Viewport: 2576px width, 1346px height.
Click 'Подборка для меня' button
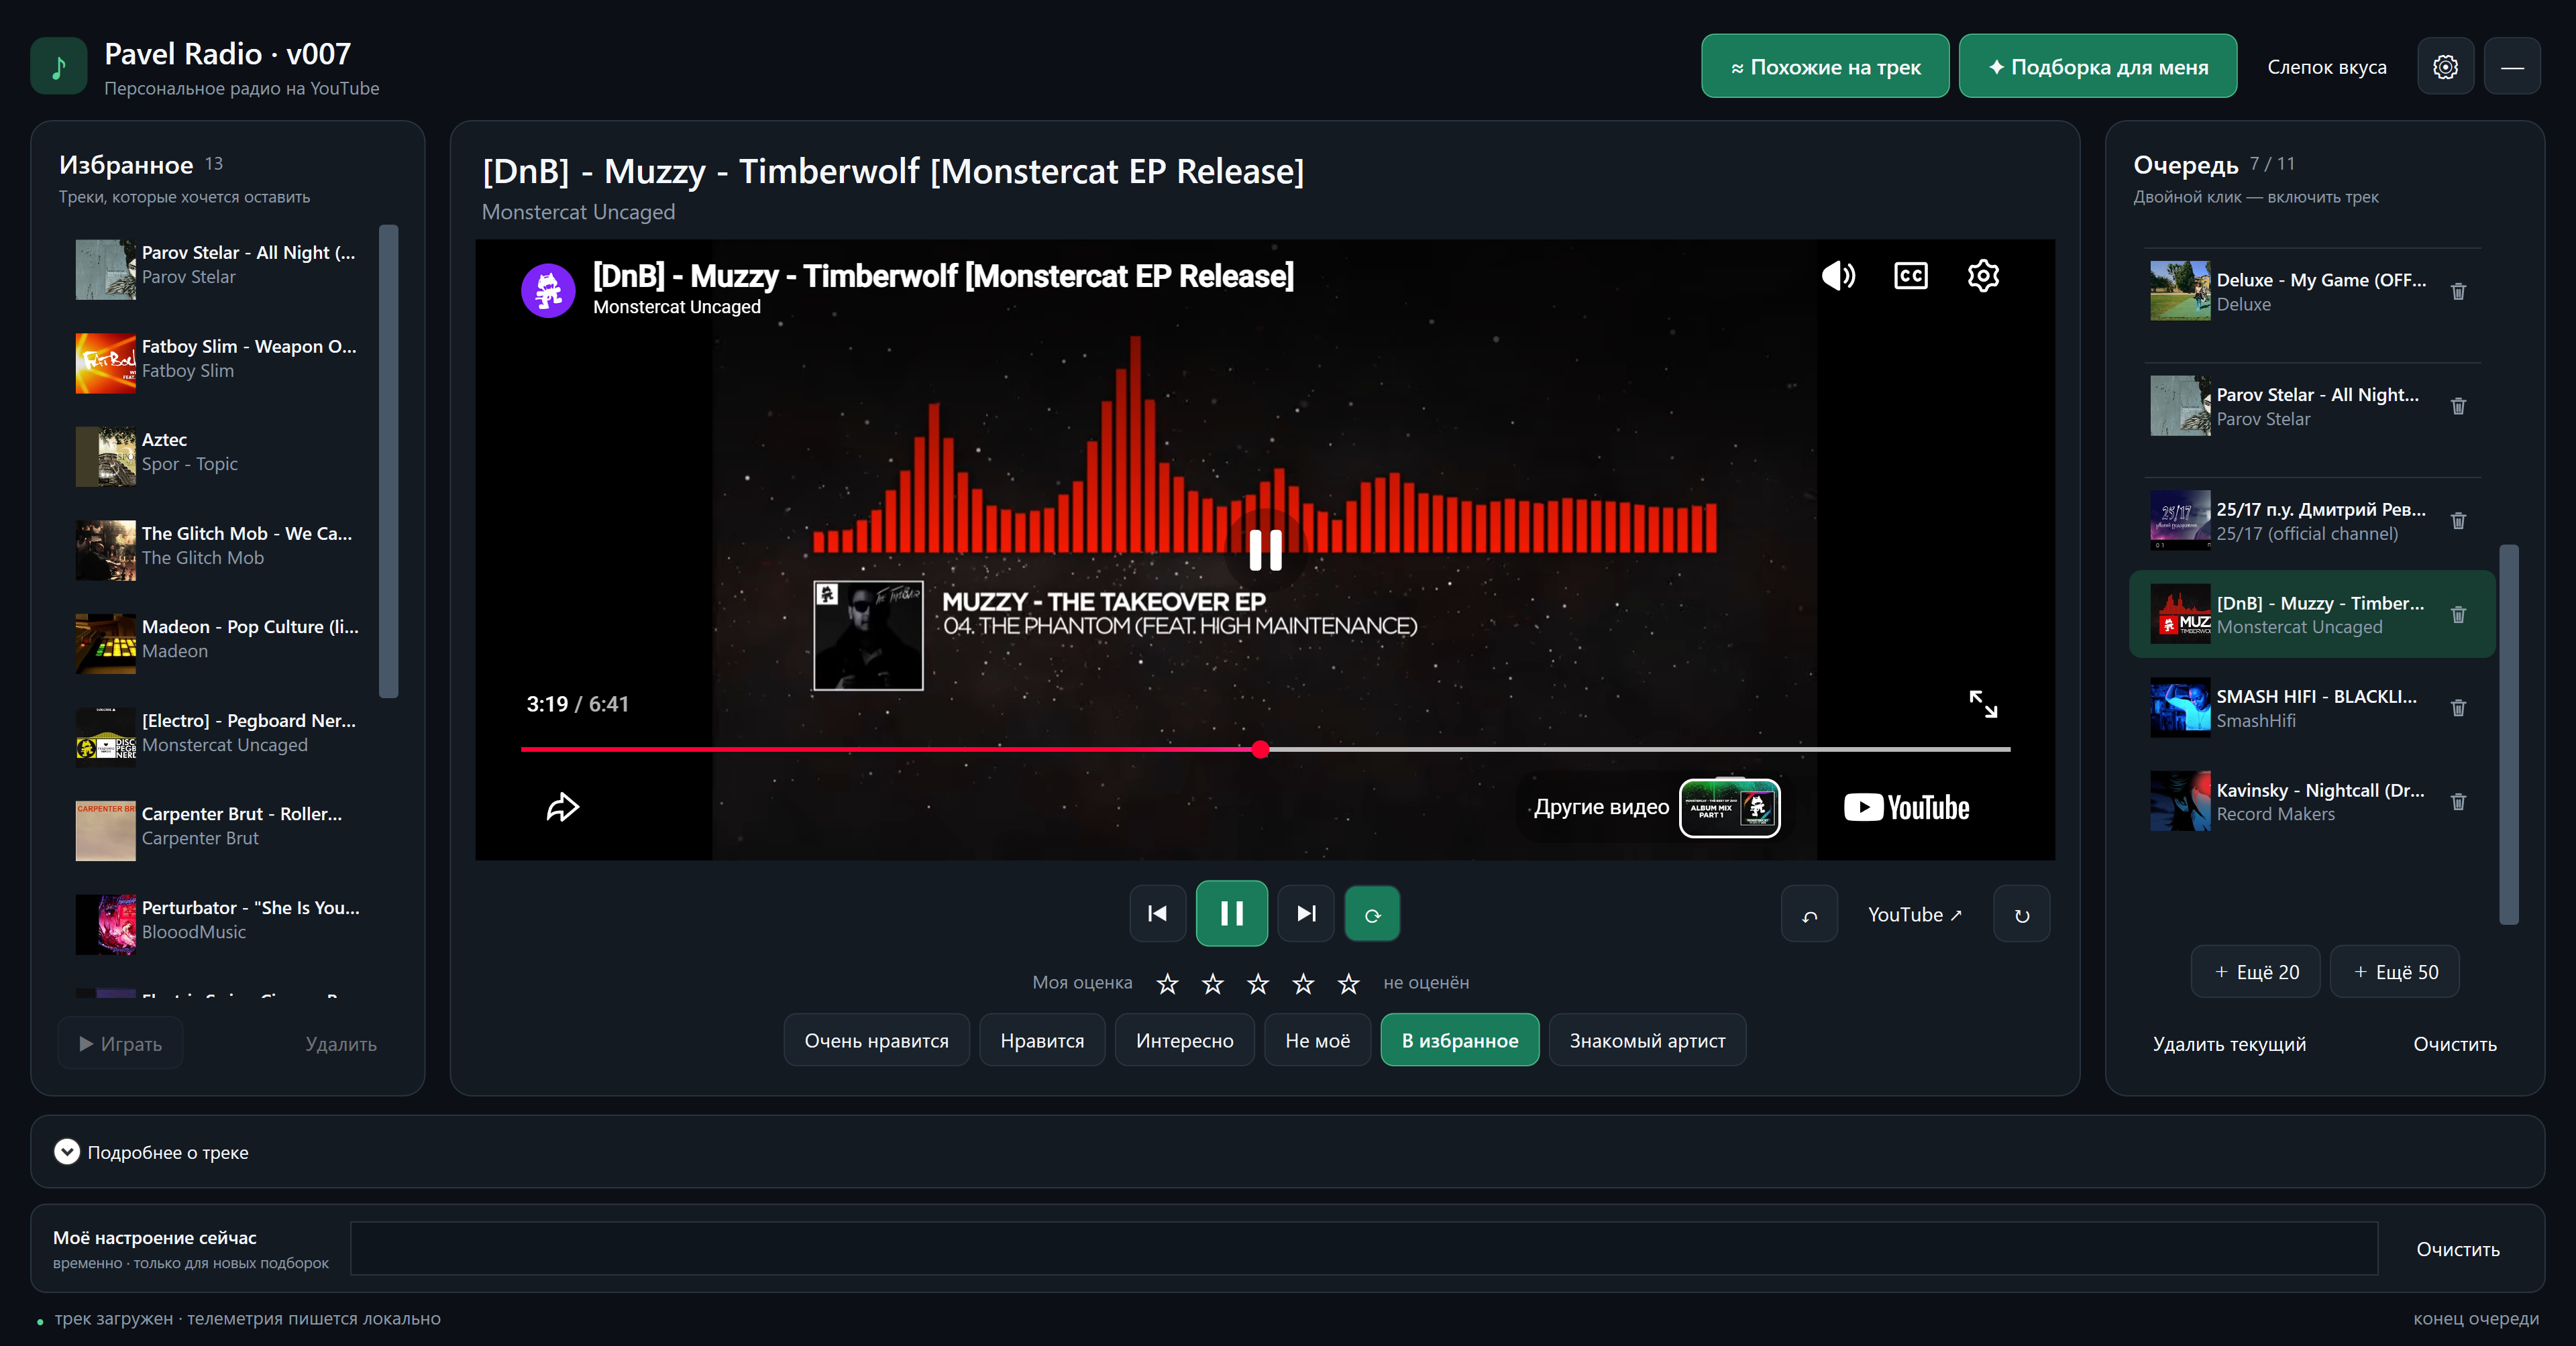point(2097,66)
